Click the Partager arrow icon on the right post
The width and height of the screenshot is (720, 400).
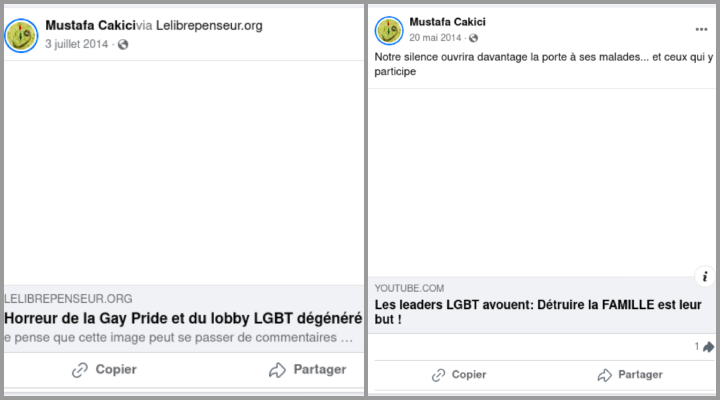(x=605, y=375)
